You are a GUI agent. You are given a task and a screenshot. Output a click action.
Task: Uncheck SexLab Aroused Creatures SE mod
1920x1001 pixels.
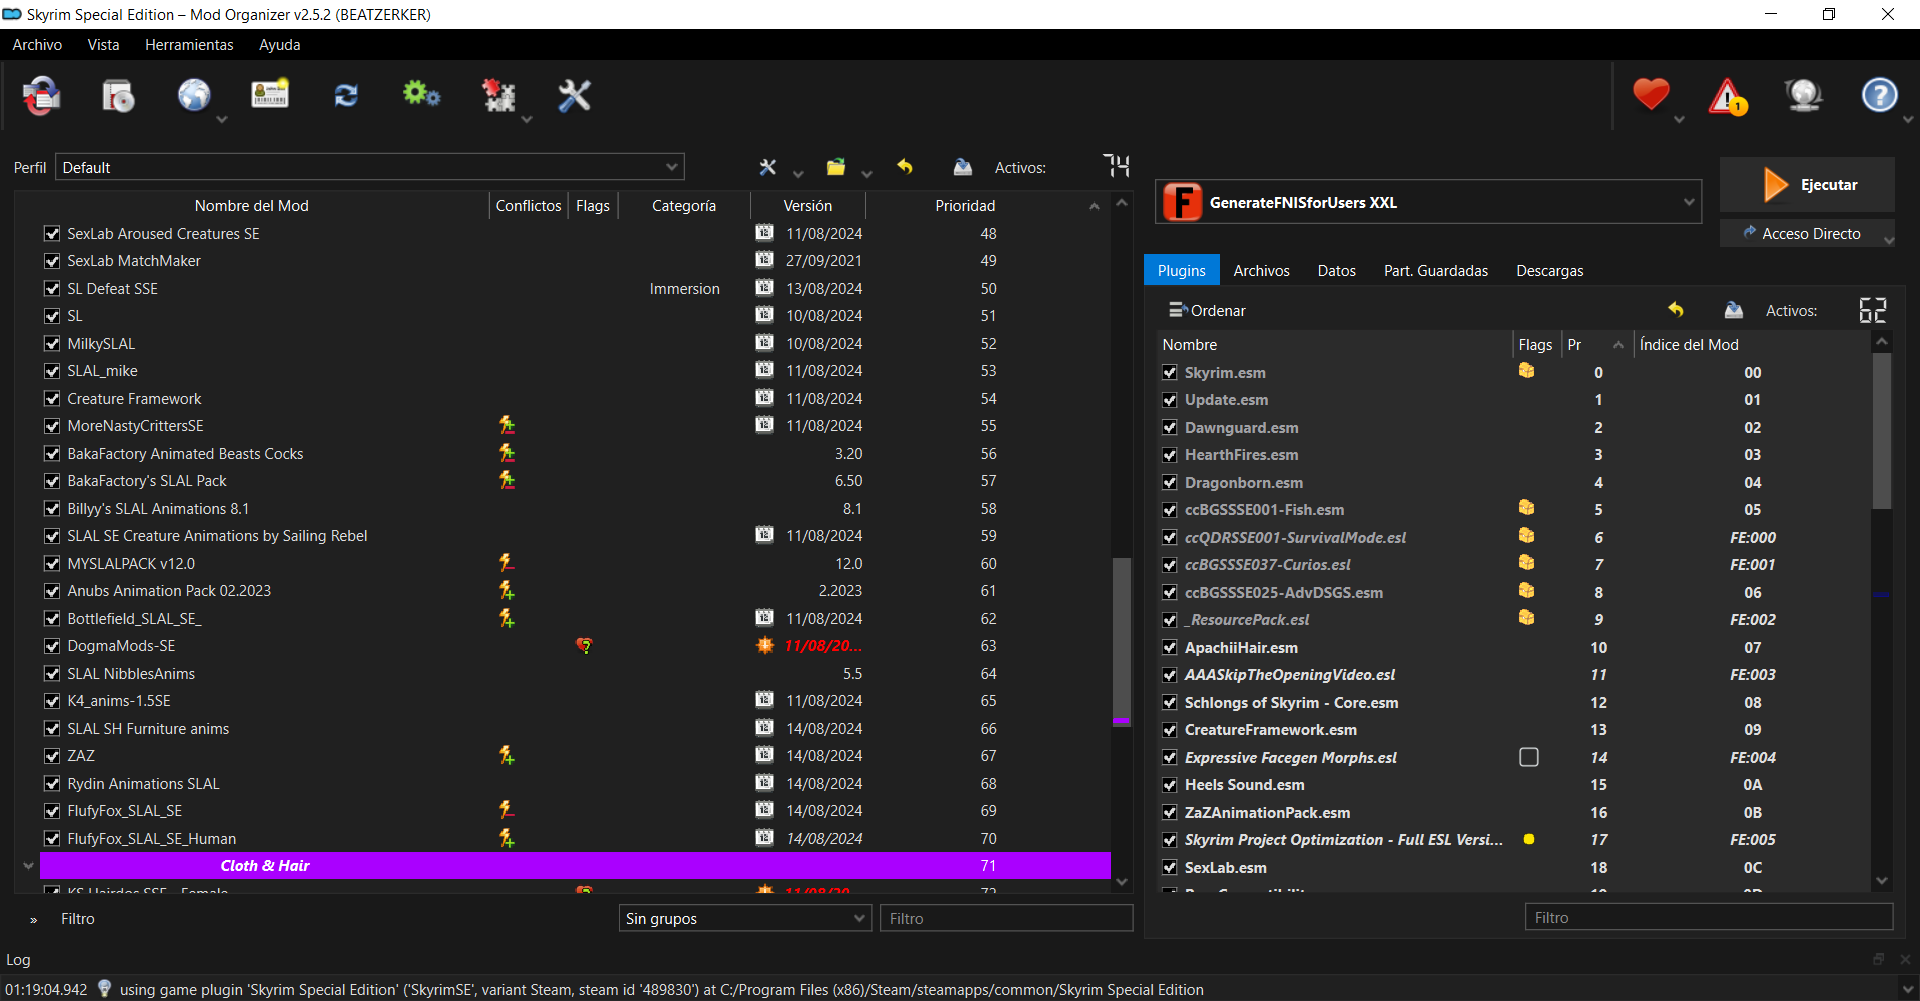(52, 233)
